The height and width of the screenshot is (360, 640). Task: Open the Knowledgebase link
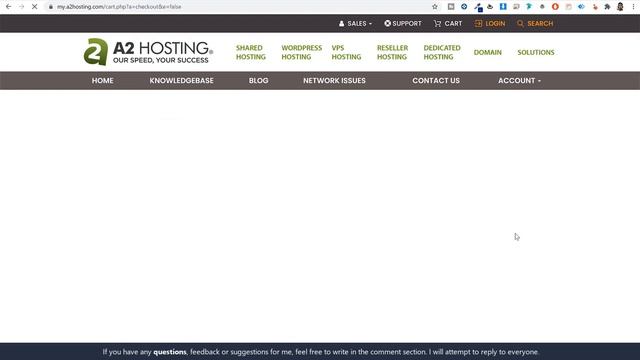coord(181,81)
